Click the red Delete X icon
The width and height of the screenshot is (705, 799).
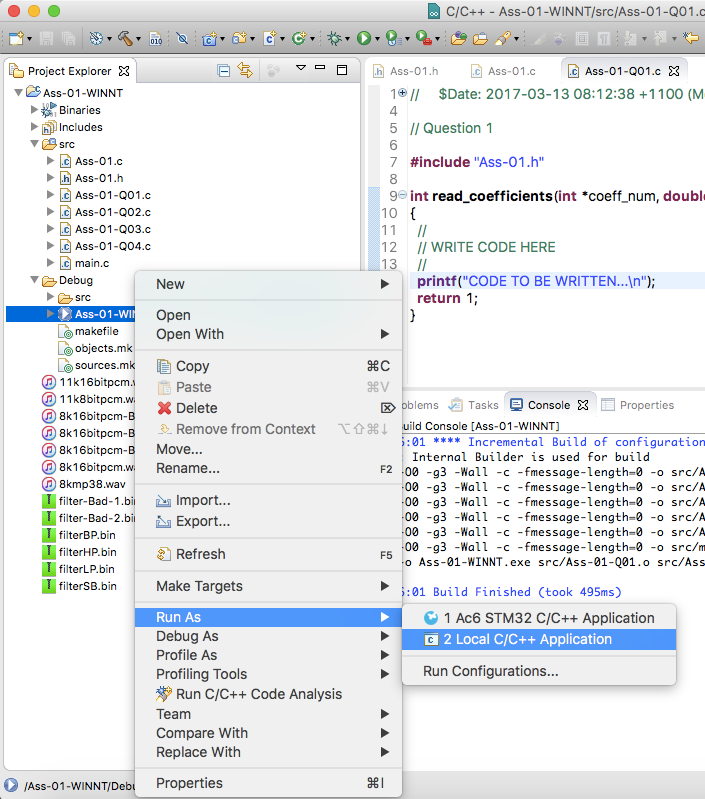(165, 408)
